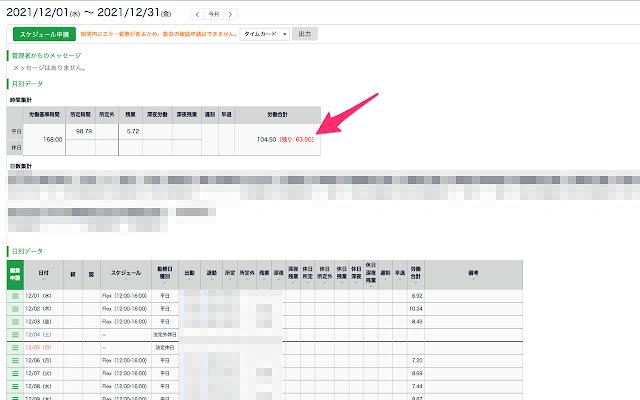Screen dimensions: 640x400
Task: Click the green 編集申請 header cell
Action: pyautogui.click(x=15, y=274)
